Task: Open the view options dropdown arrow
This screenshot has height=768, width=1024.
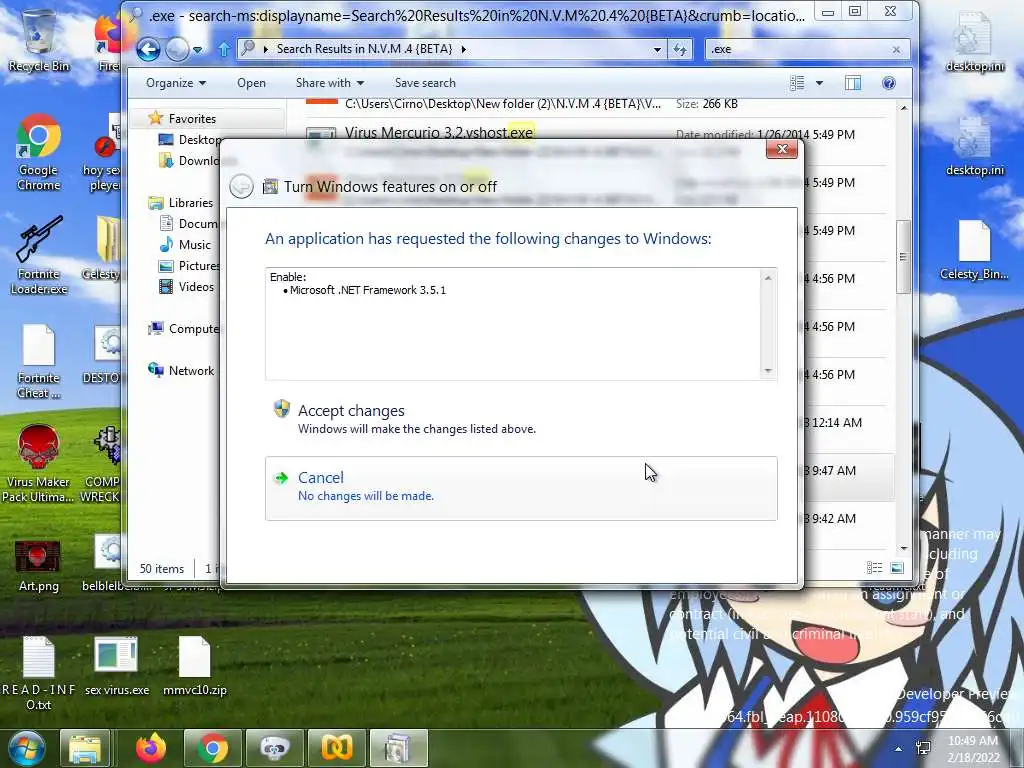Action: [819, 83]
